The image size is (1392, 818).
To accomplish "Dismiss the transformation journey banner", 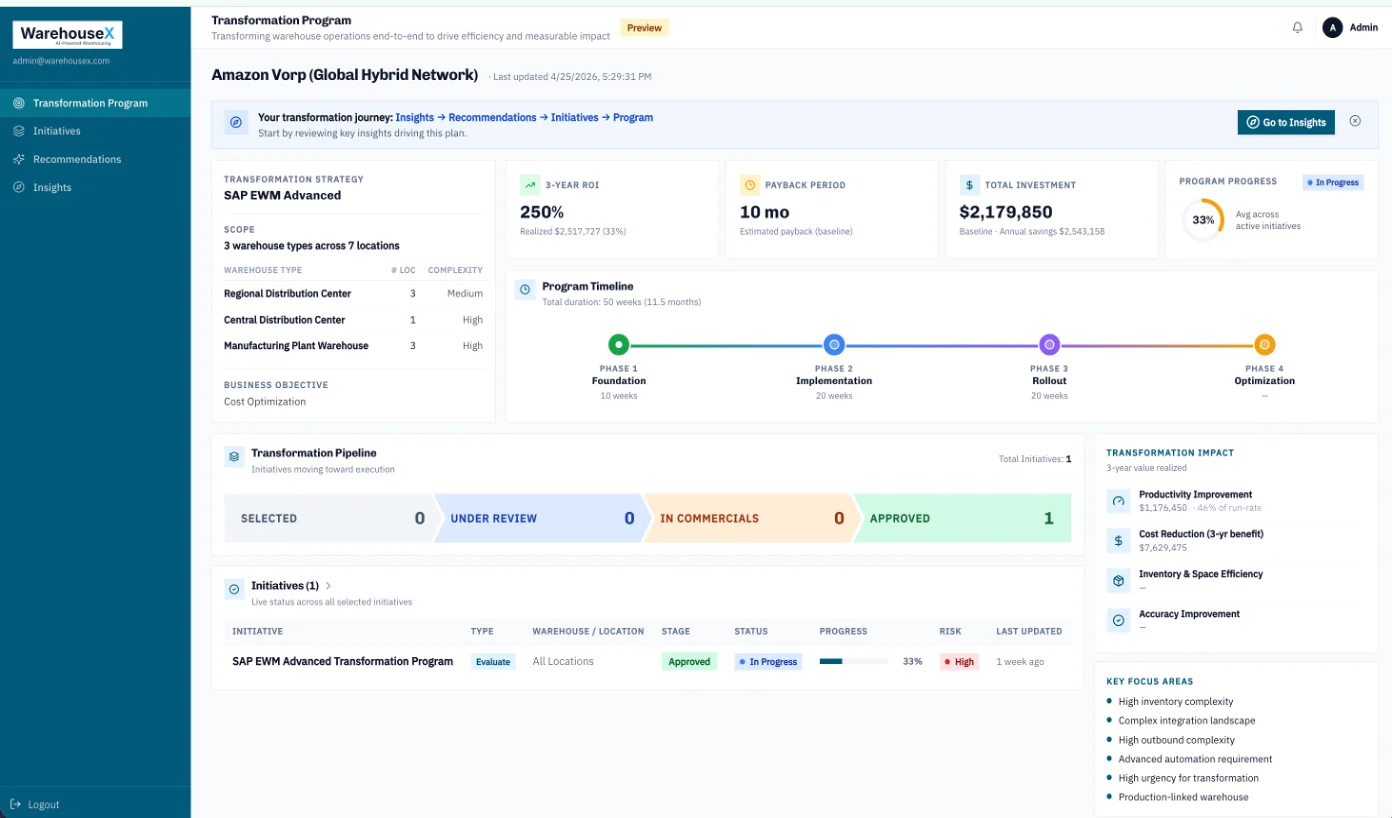I will click(x=1355, y=121).
